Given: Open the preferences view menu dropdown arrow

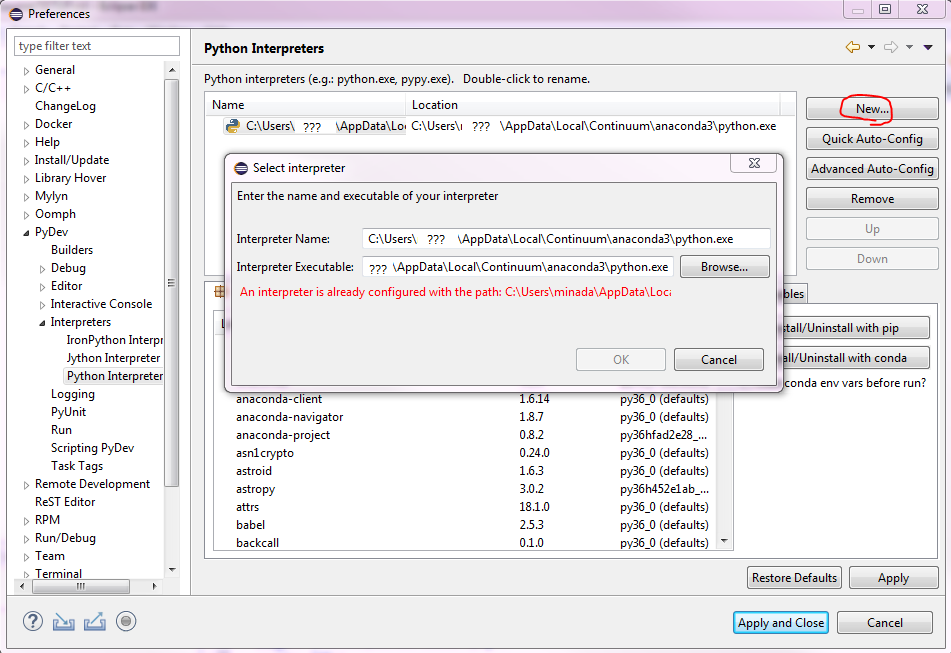Looking at the screenshot, I should point(928,47).
